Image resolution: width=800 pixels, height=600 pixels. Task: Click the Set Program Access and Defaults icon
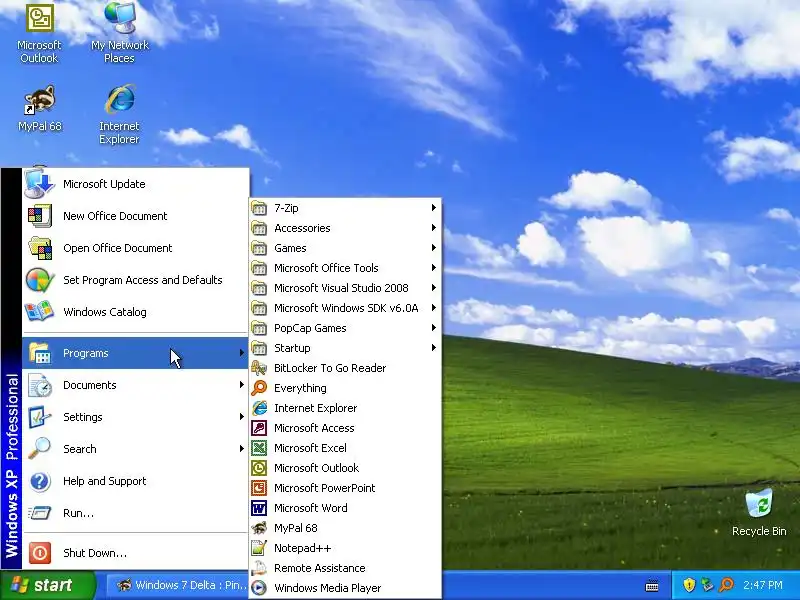click(x=39, y=280)
